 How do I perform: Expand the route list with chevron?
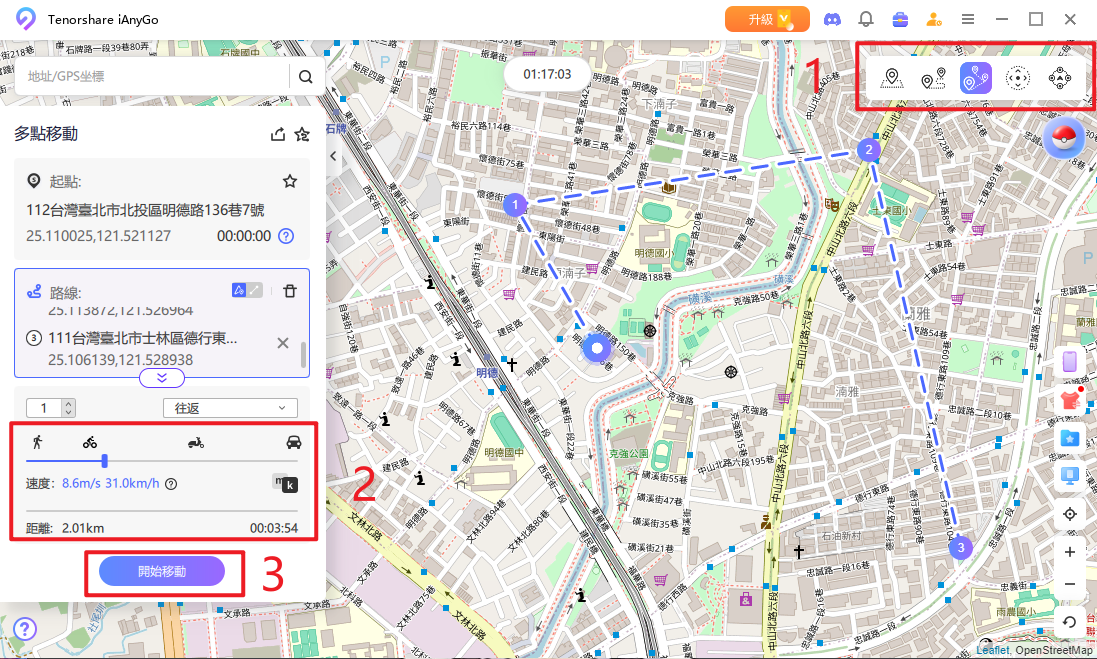162,378
